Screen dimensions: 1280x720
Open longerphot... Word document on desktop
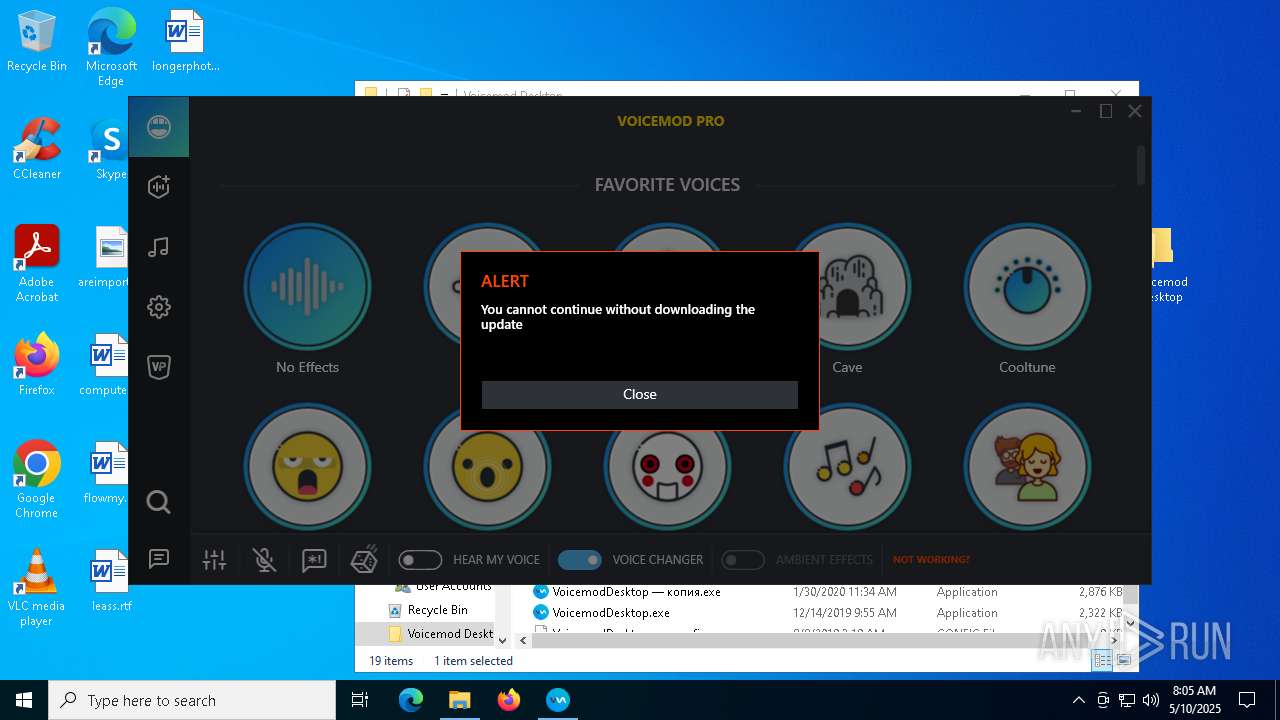[185, 42]
